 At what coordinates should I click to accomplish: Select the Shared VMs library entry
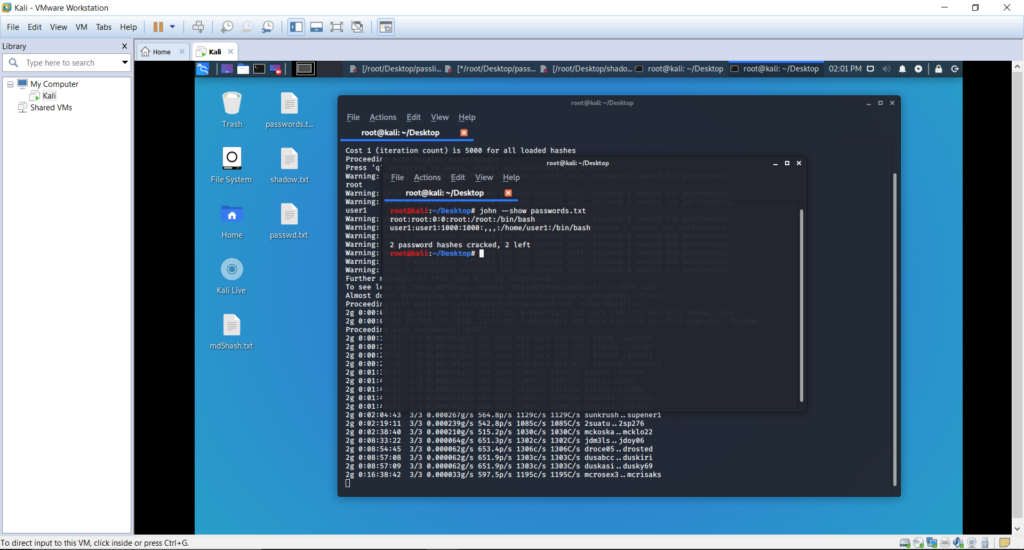click(x=51, y=108)
